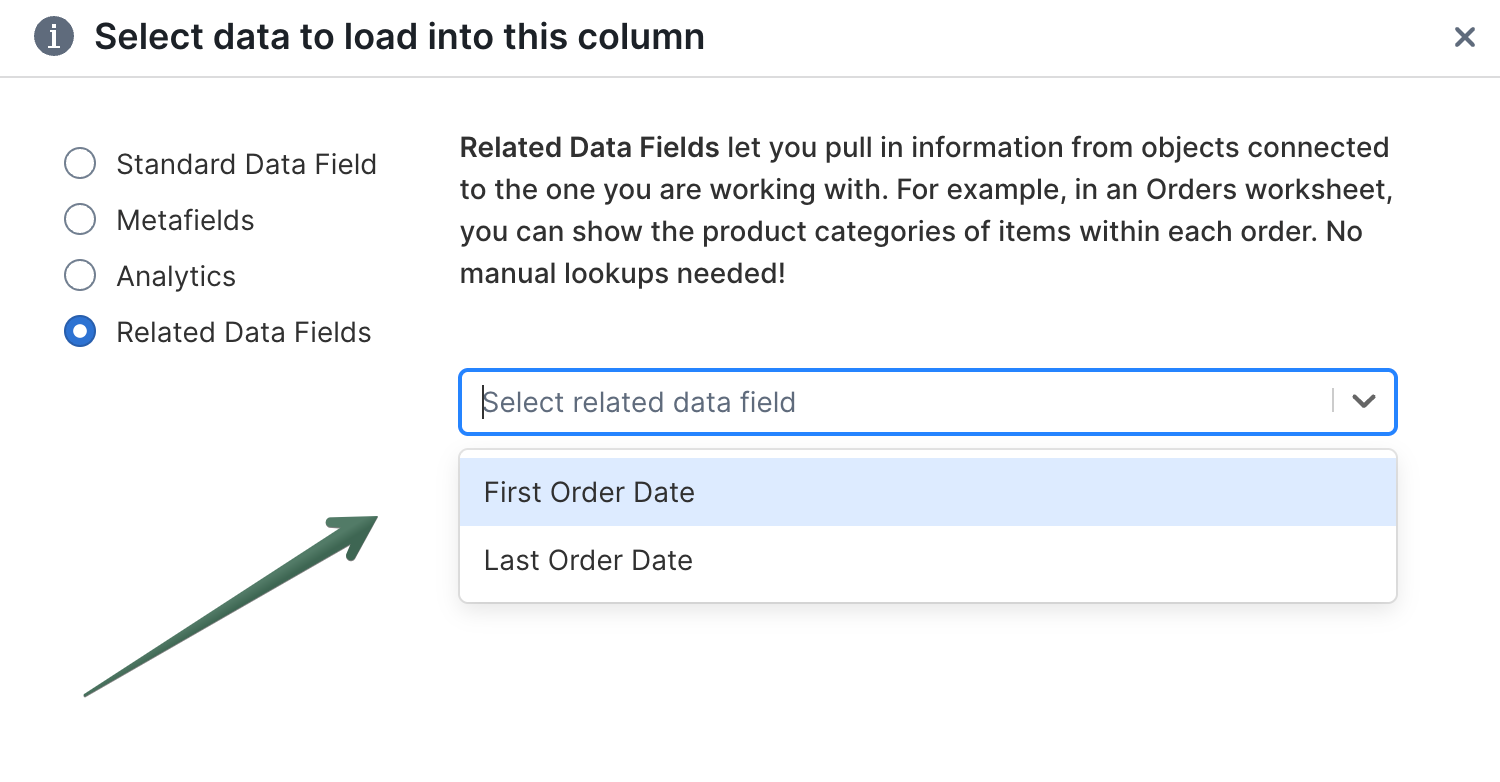Collapse the dropdown using the chevron arrow

(1363, 402)
